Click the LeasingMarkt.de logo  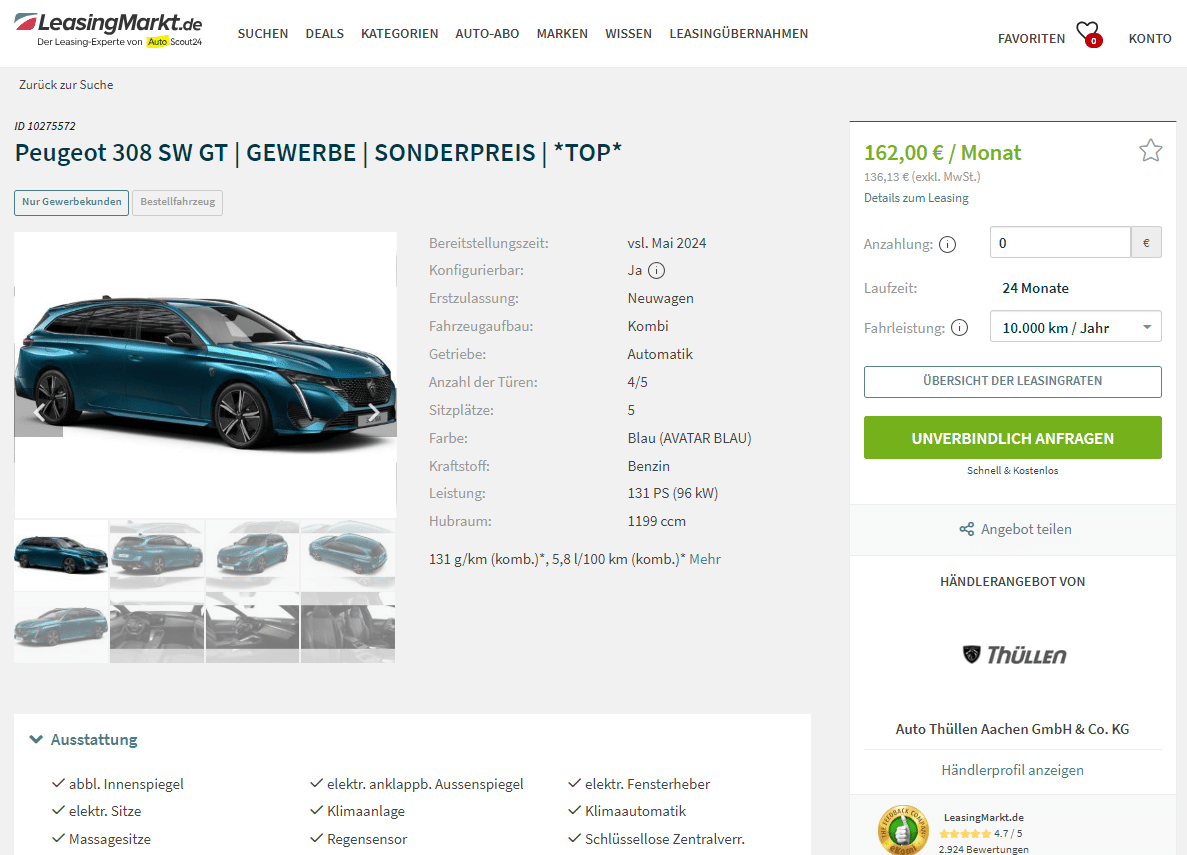click(108, 30)
